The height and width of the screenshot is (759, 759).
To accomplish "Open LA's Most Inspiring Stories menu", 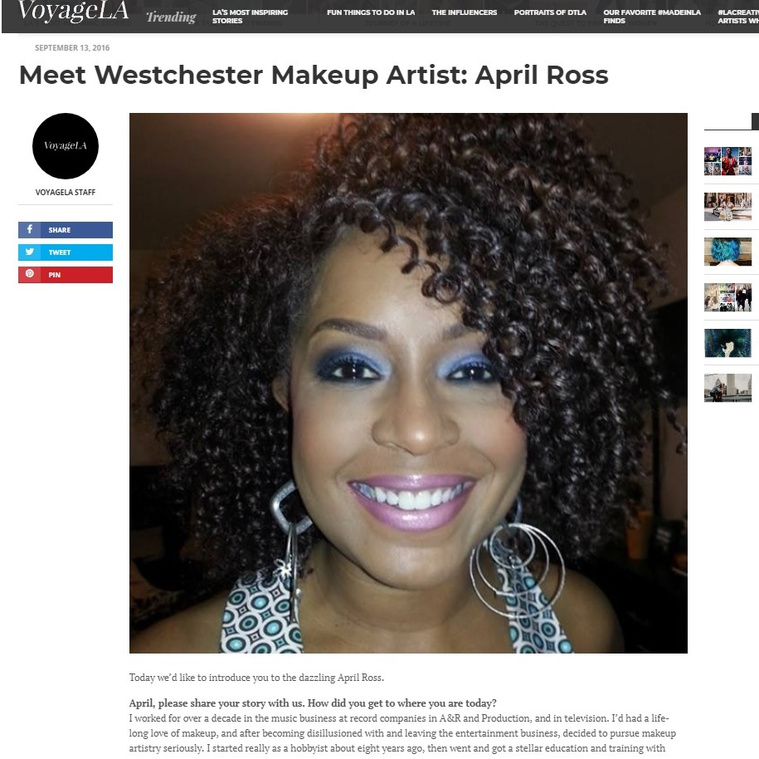I will [x=250, y=16].
